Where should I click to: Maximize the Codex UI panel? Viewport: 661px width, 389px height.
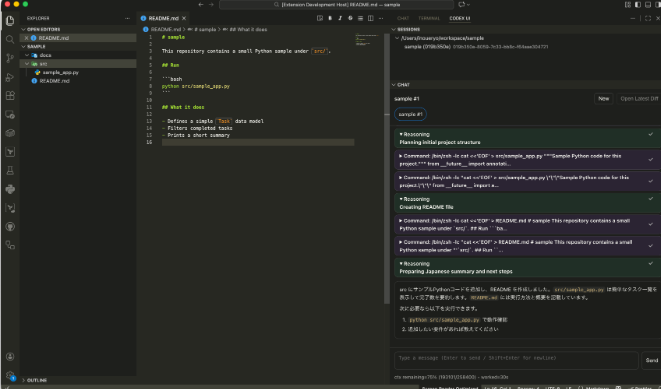point(648,18)
